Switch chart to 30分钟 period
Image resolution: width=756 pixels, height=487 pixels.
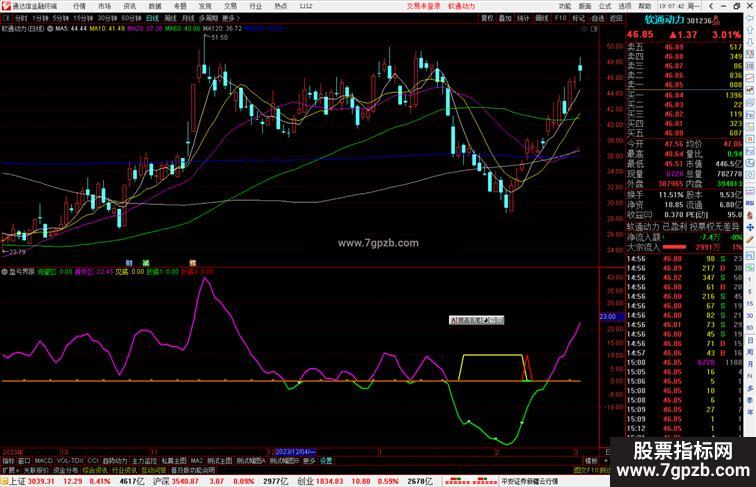pyautogui.click(x=107, y=18)
